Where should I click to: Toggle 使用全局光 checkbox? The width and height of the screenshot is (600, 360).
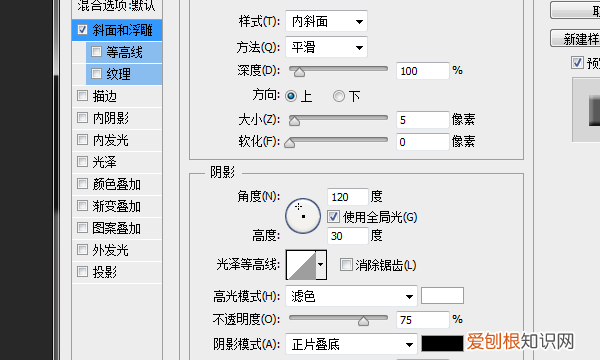[x=333, y=217]
